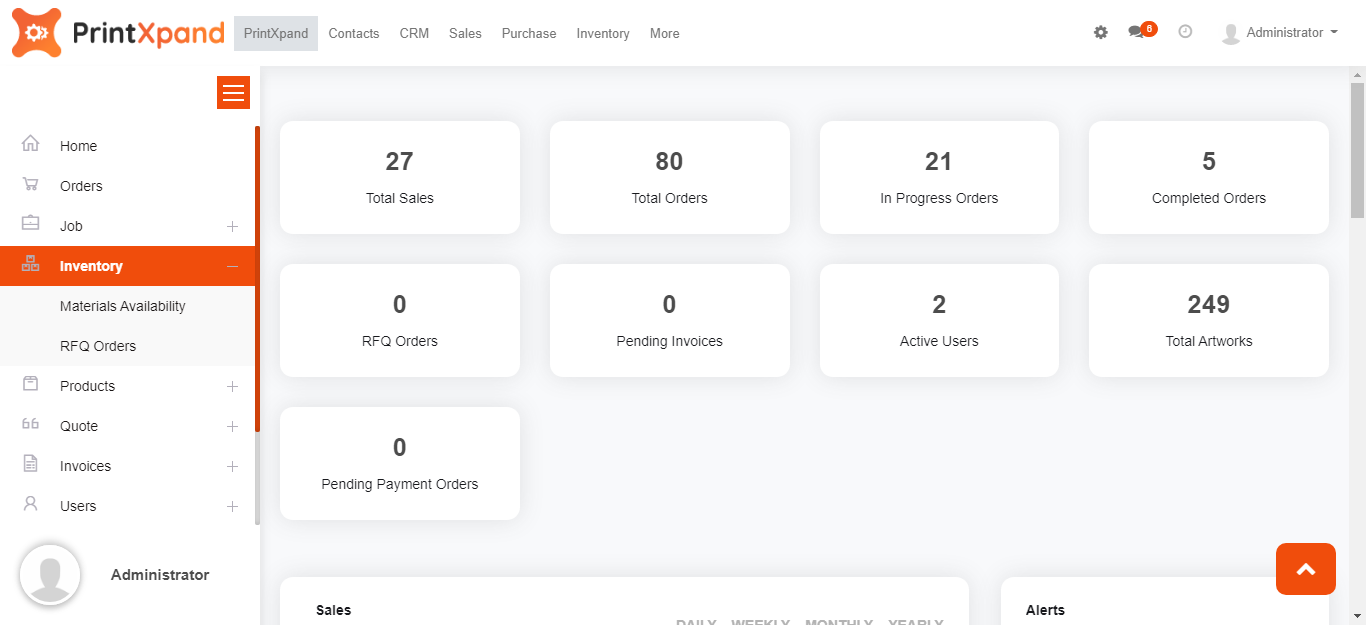Open the Administrator user dropdown

tap(1282, 33)
